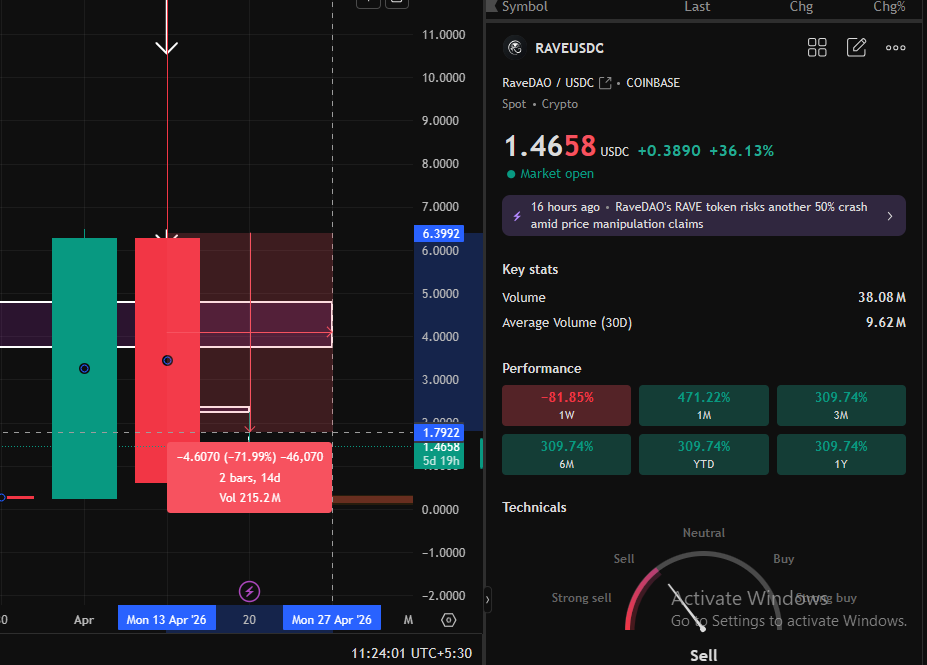Image resolution: width=927 pixels, height=665 pixels.
Task: Click the RaveDAO coin logo in symbol header
Action: pos(514,47)
